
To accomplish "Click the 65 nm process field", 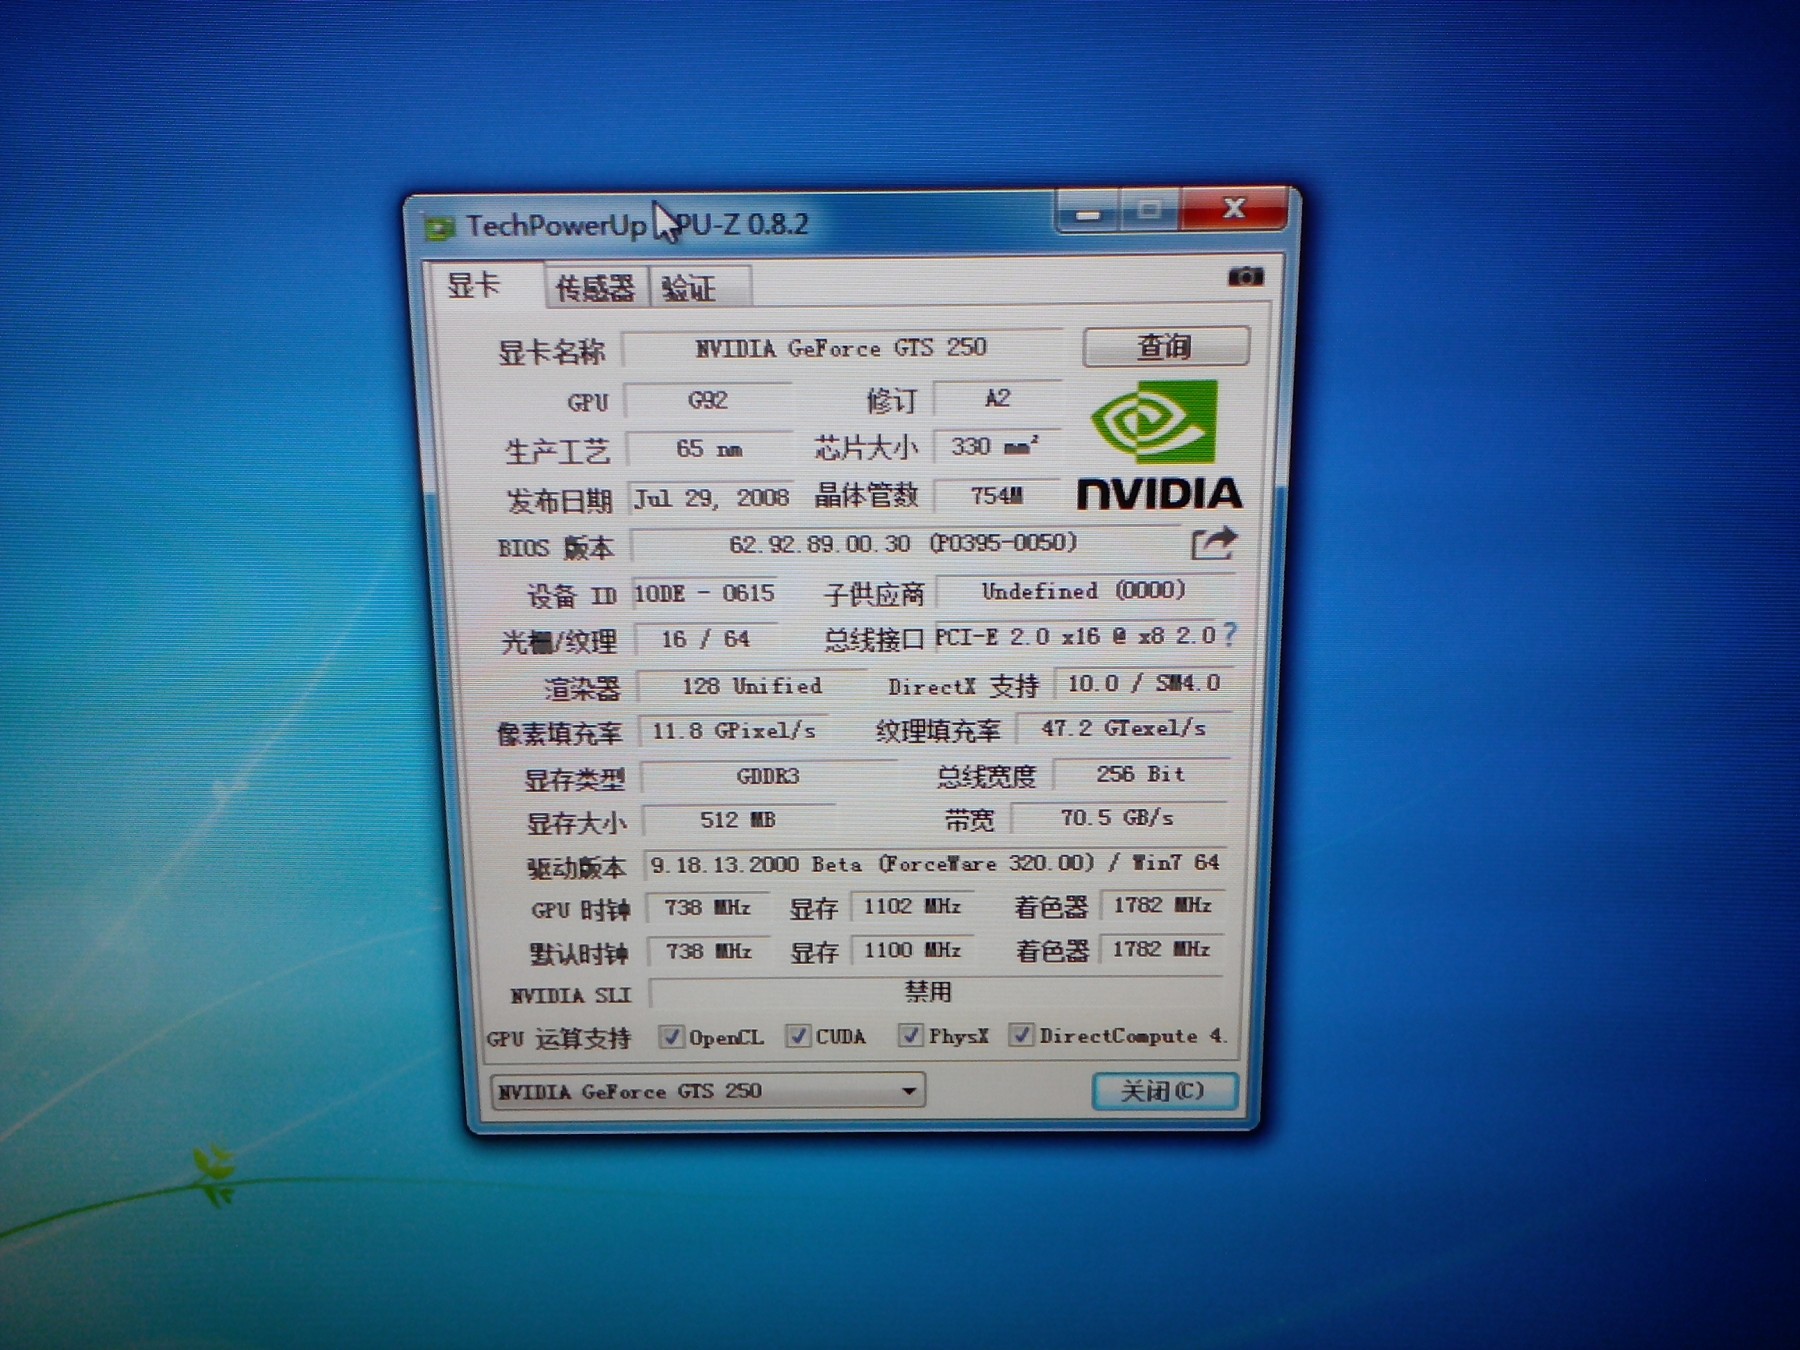I will point(709,448).
